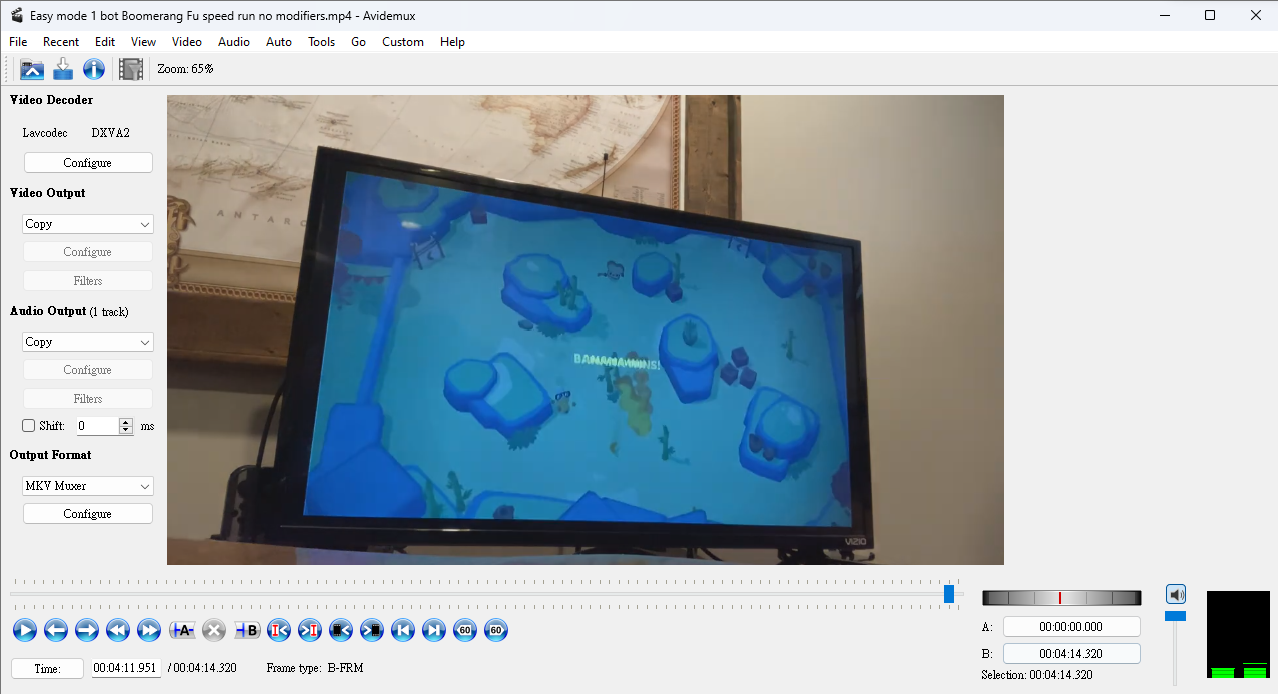Viewport: 1278px width, 694px height.
Task: Click the video preview frame
Action: click(585, 330)
